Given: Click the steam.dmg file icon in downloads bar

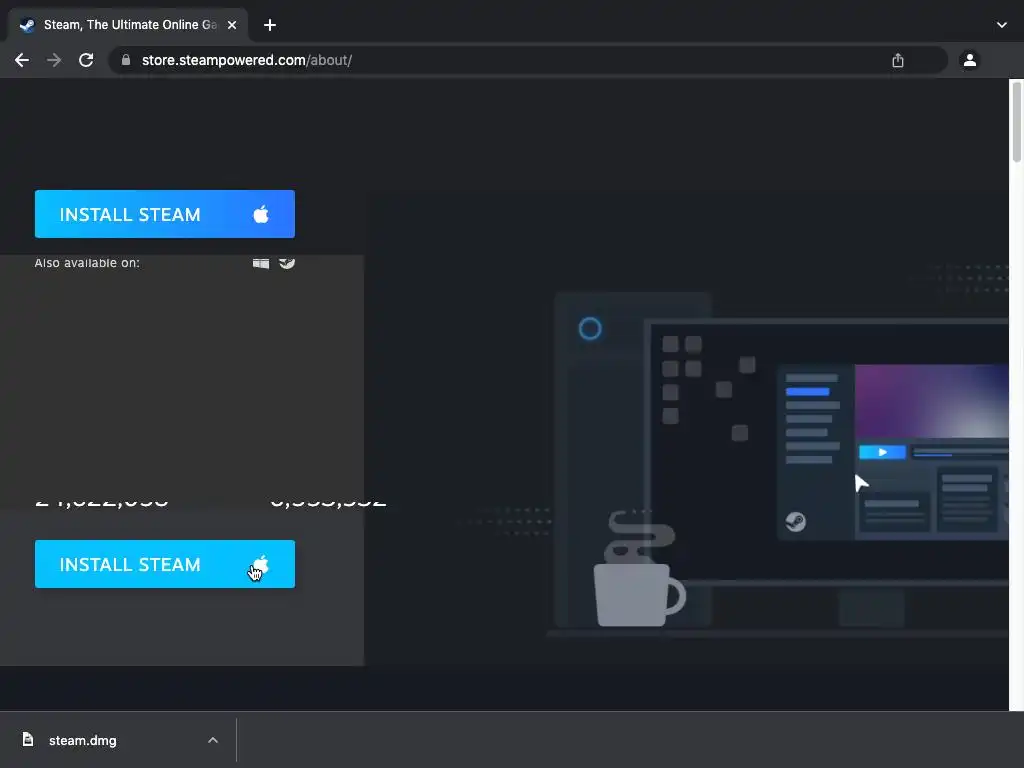Looking at the screenshot, I should (x=27, y=739).
